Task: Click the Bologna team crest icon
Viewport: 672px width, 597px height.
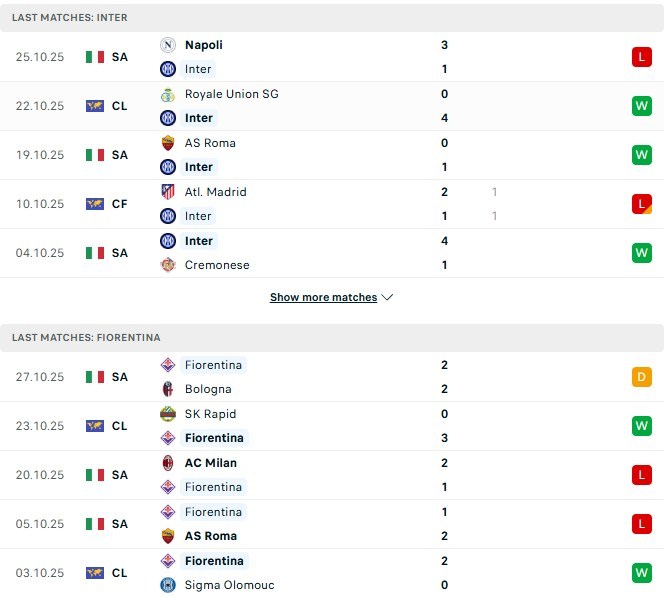Action: pos(168,389)
